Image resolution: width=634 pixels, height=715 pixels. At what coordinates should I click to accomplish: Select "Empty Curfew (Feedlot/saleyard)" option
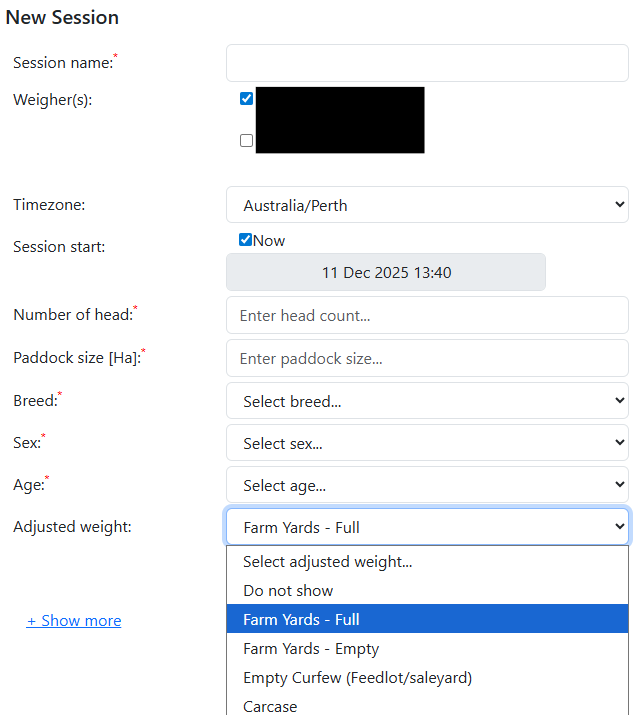357,678
